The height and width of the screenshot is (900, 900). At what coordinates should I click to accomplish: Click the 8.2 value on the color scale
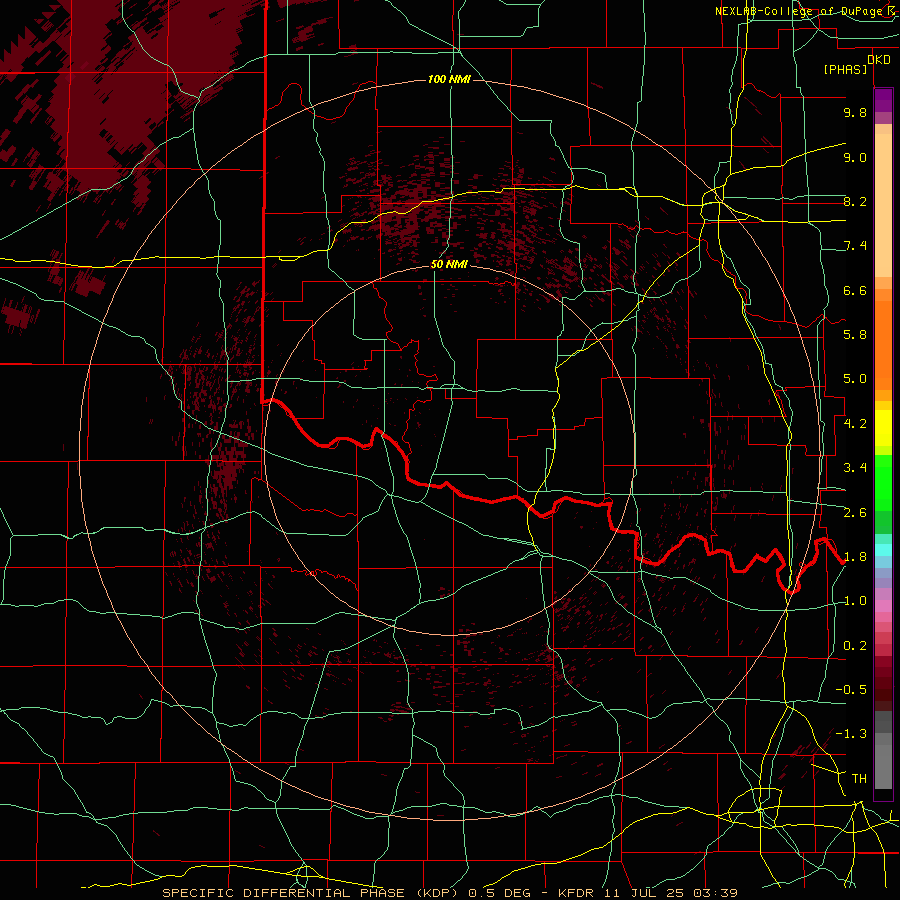(855, 201)
